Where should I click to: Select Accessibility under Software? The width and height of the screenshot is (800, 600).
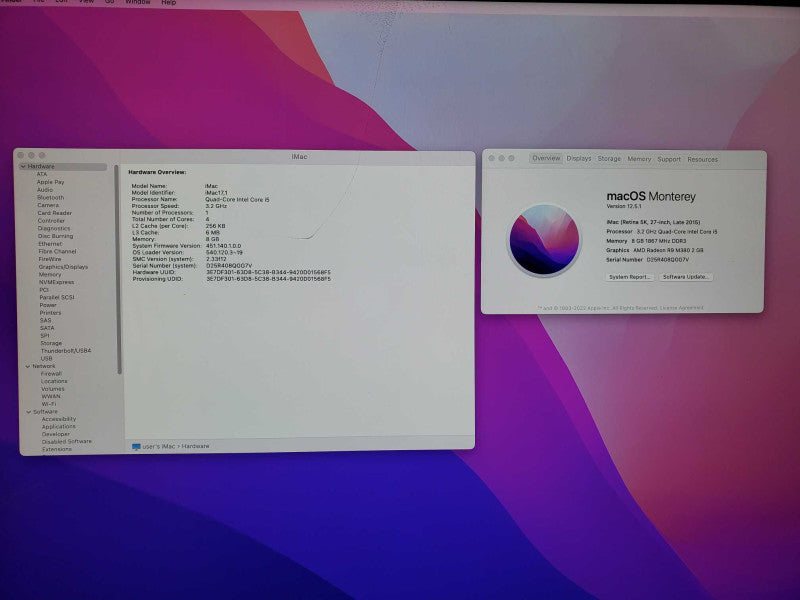[x=59, y=419]
